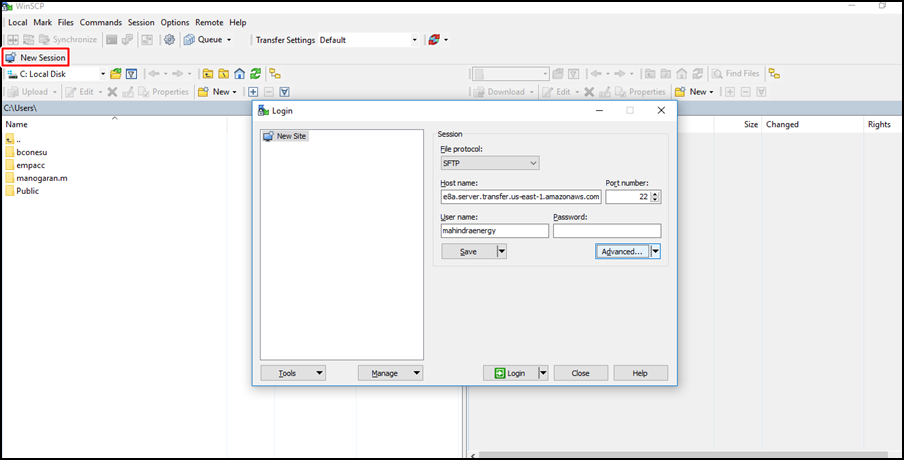Click the Help button in Login dialog

pyautogui.click(x=641, y=373)
